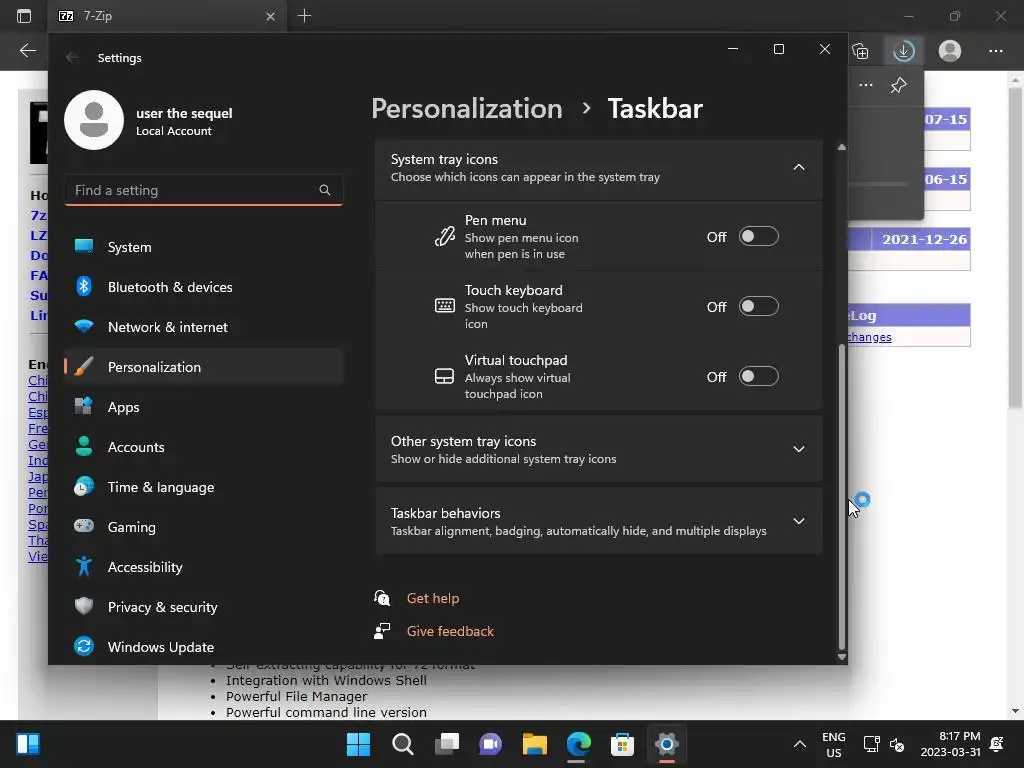Open Chat app on taskbar
The width and height of the screenshot is (1024, 768).
pyautogui.click(x=490, y=744)
